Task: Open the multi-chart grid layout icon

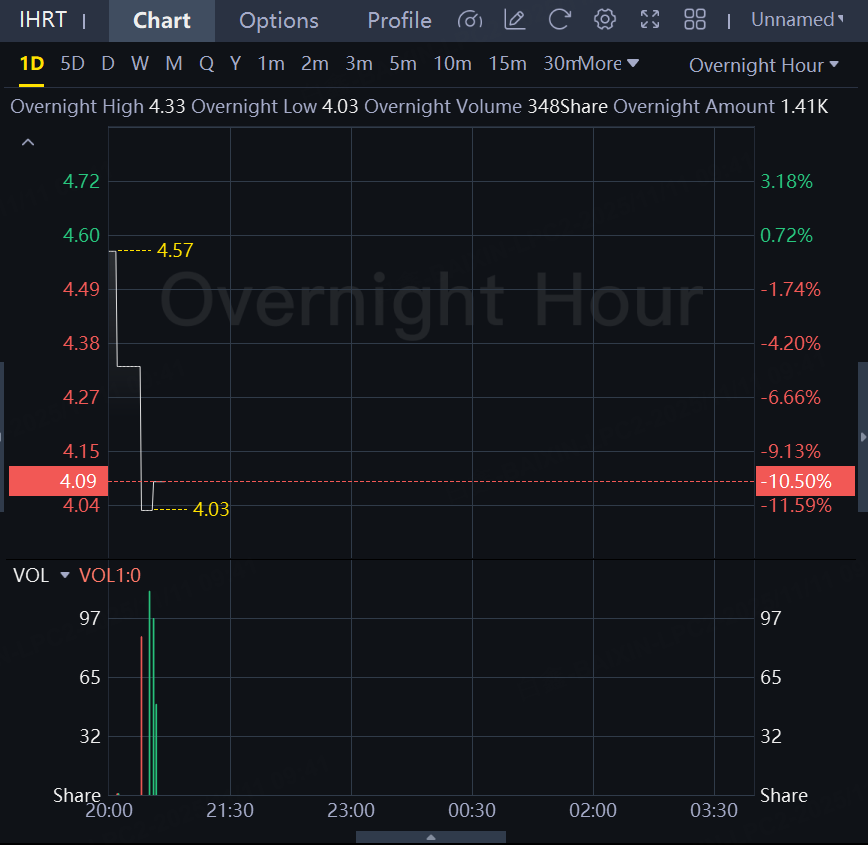Action: click(695, 20)
